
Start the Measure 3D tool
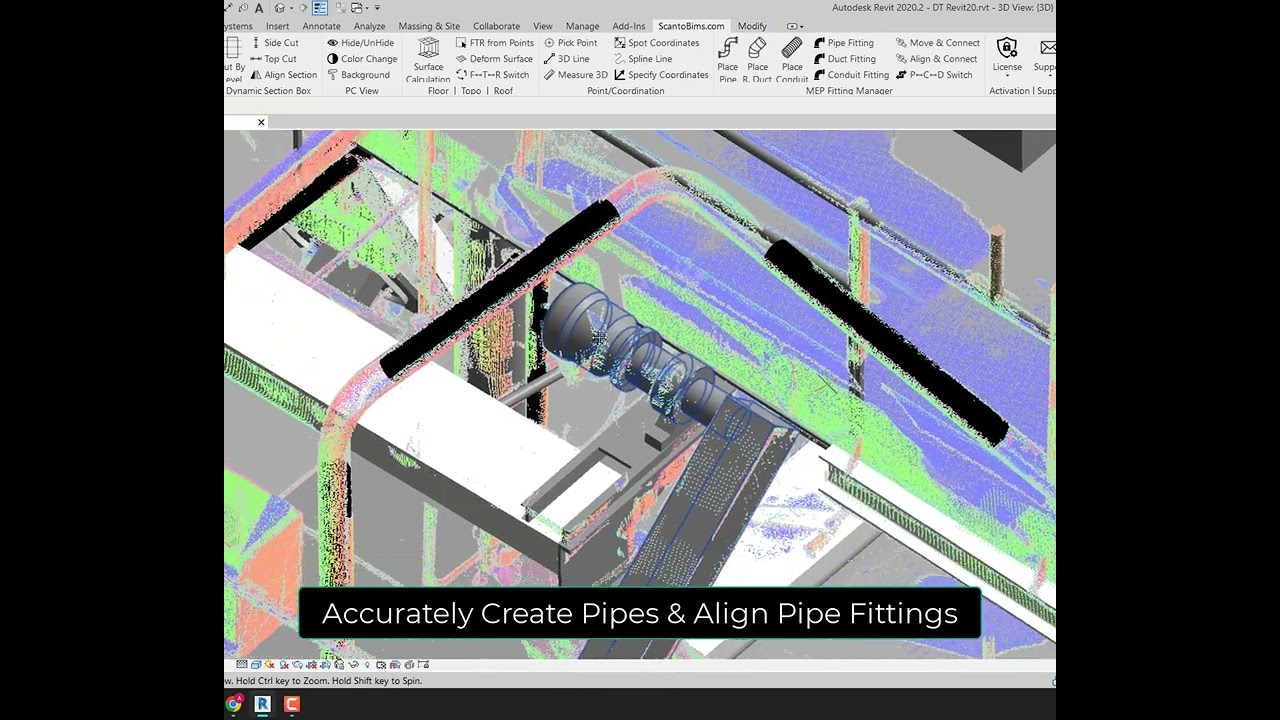(x=575, y=75)
